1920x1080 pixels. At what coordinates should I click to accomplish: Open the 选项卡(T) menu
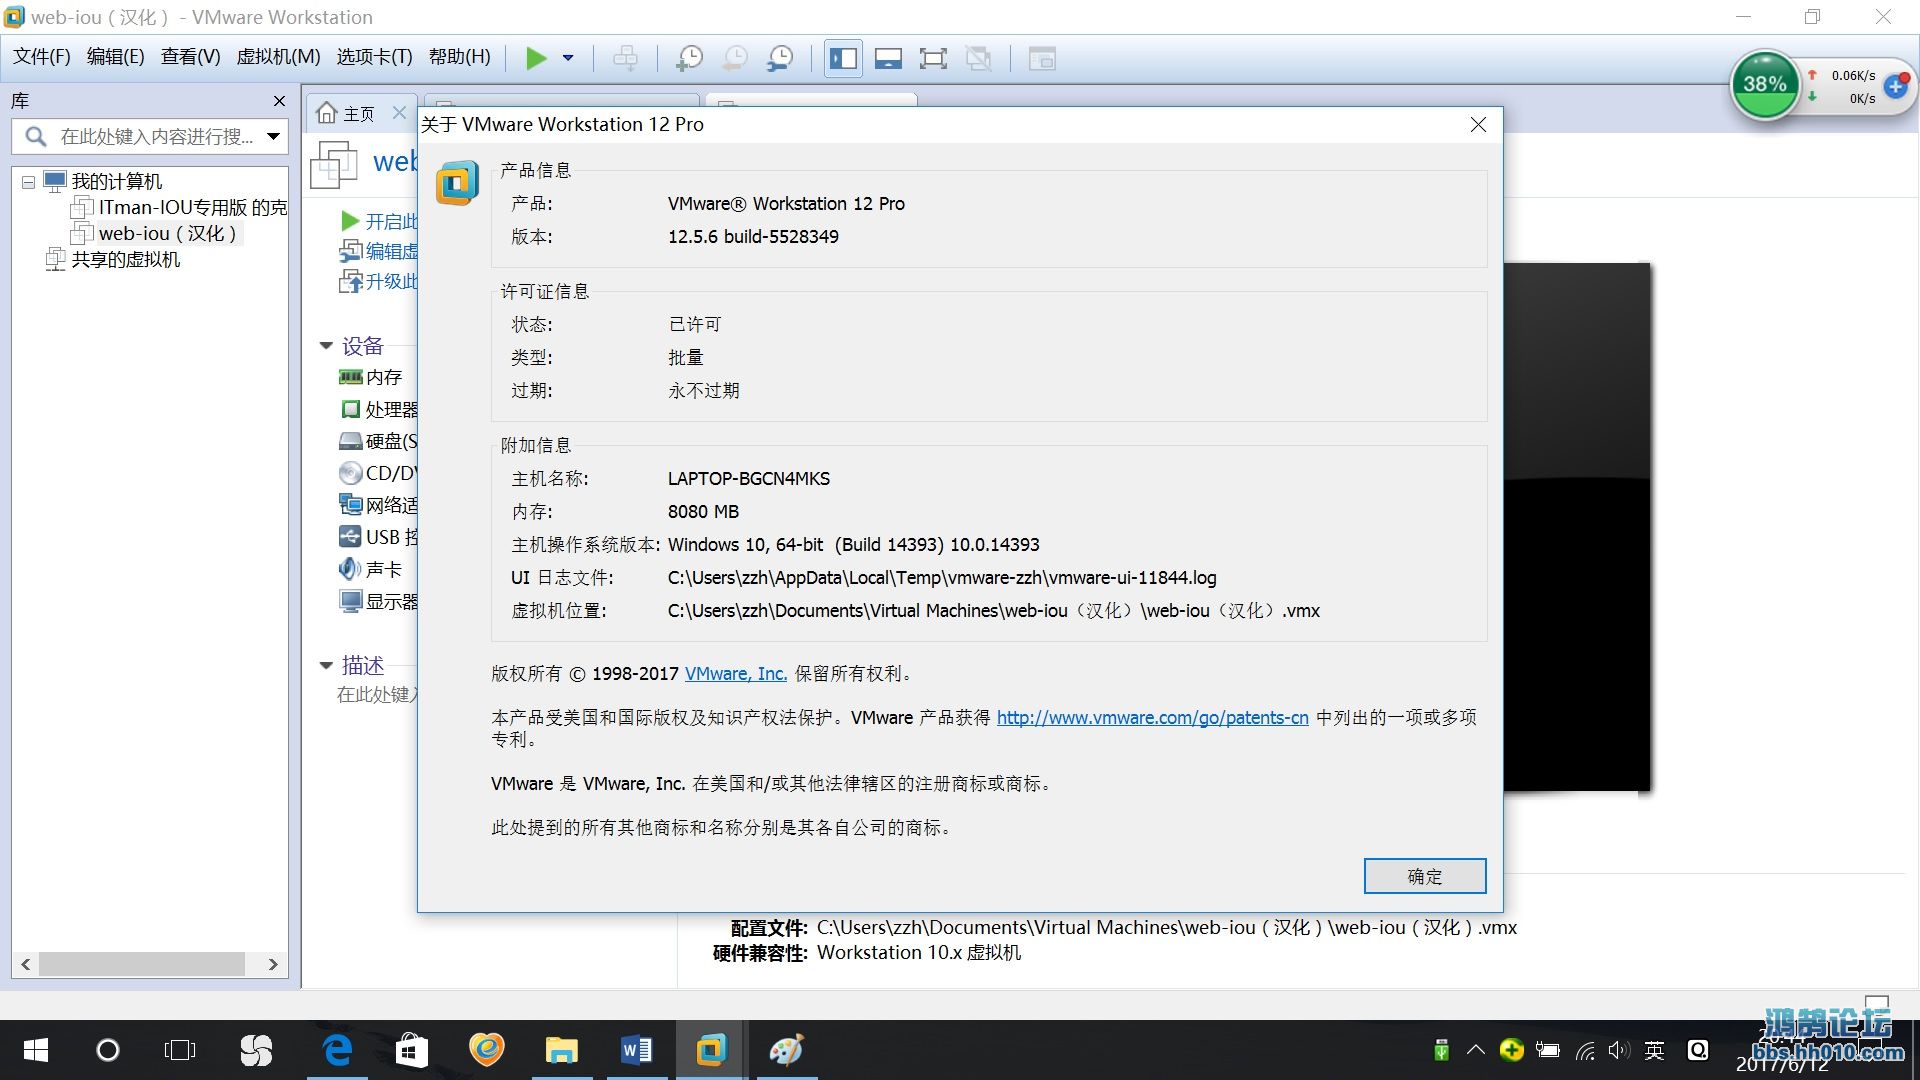click(374, 57)
